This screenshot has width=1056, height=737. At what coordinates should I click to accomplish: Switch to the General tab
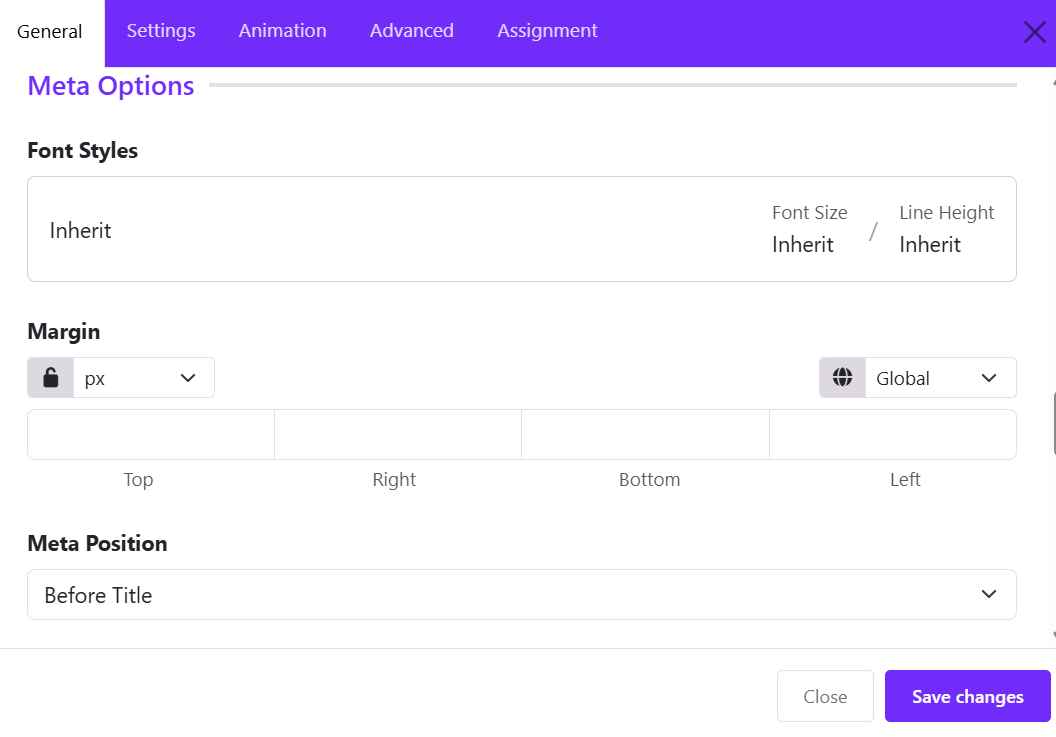50,32
